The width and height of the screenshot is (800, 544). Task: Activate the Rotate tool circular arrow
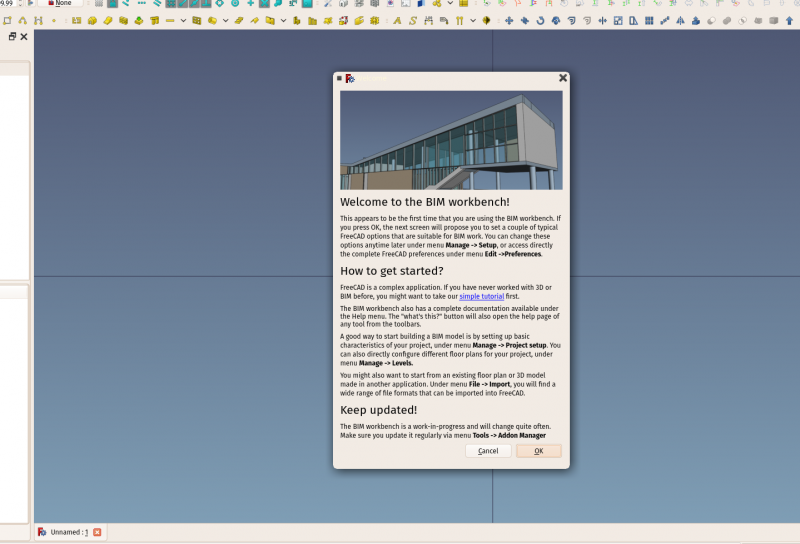tap(540, 21)
